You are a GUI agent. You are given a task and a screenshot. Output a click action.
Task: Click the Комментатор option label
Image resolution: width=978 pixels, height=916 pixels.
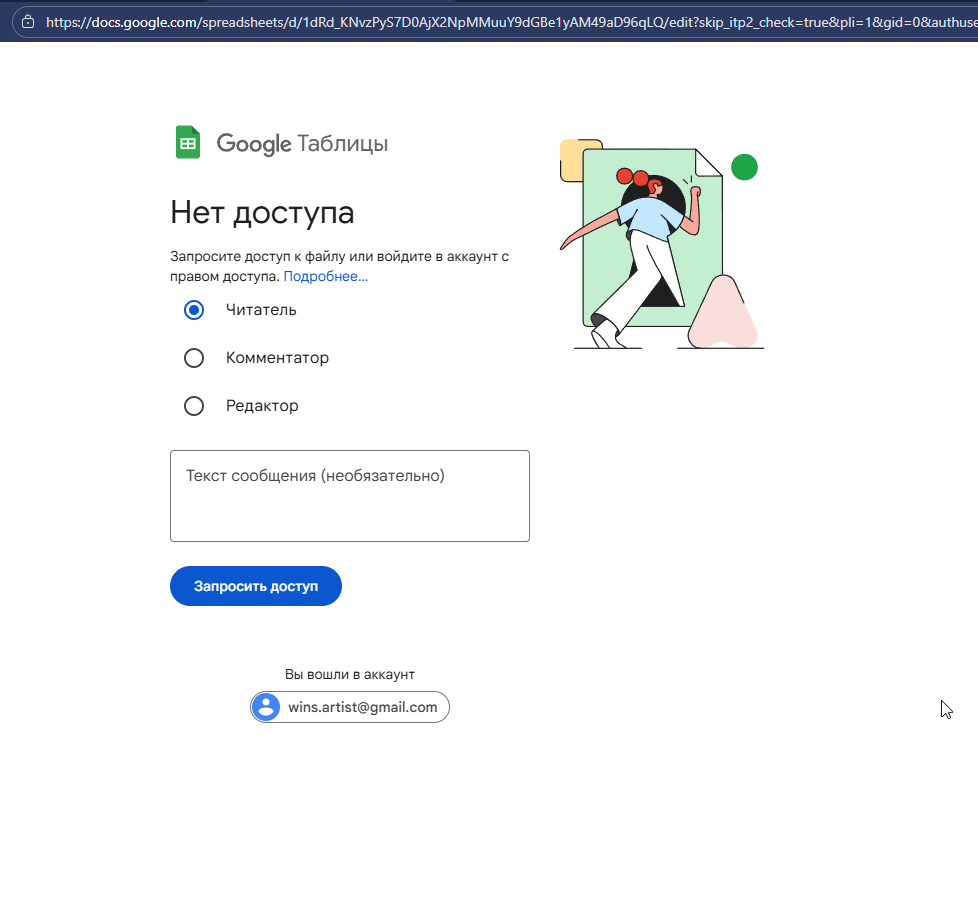tap(277, 358)
